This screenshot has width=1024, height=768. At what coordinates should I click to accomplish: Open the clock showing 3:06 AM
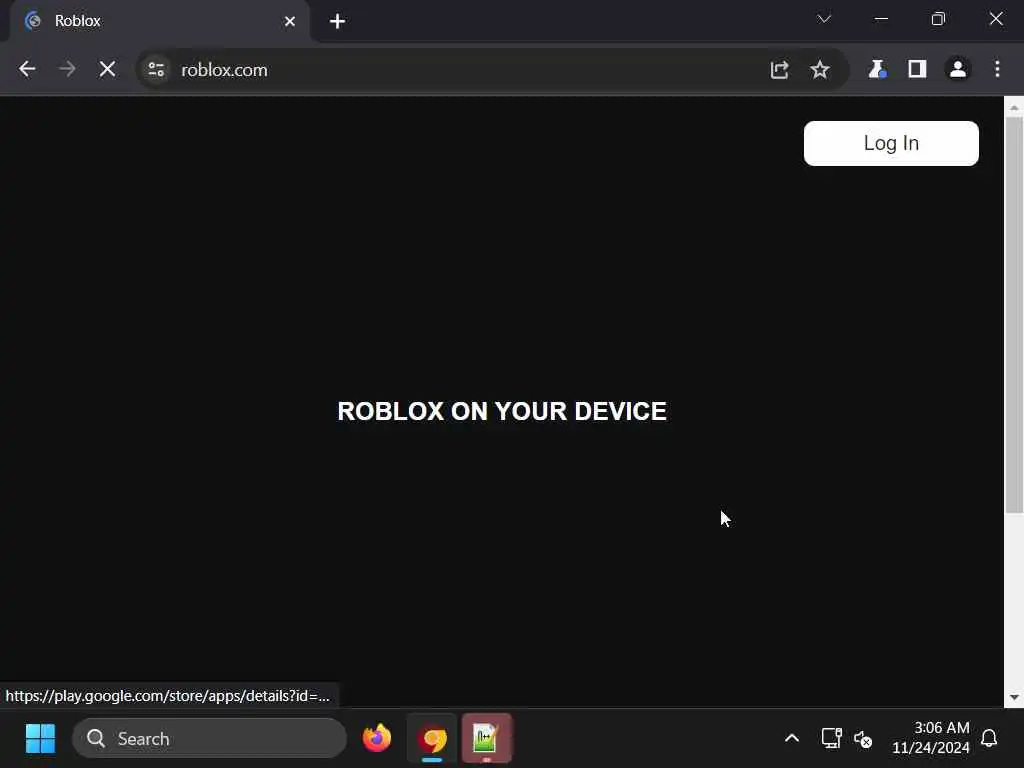pos(931,738)
